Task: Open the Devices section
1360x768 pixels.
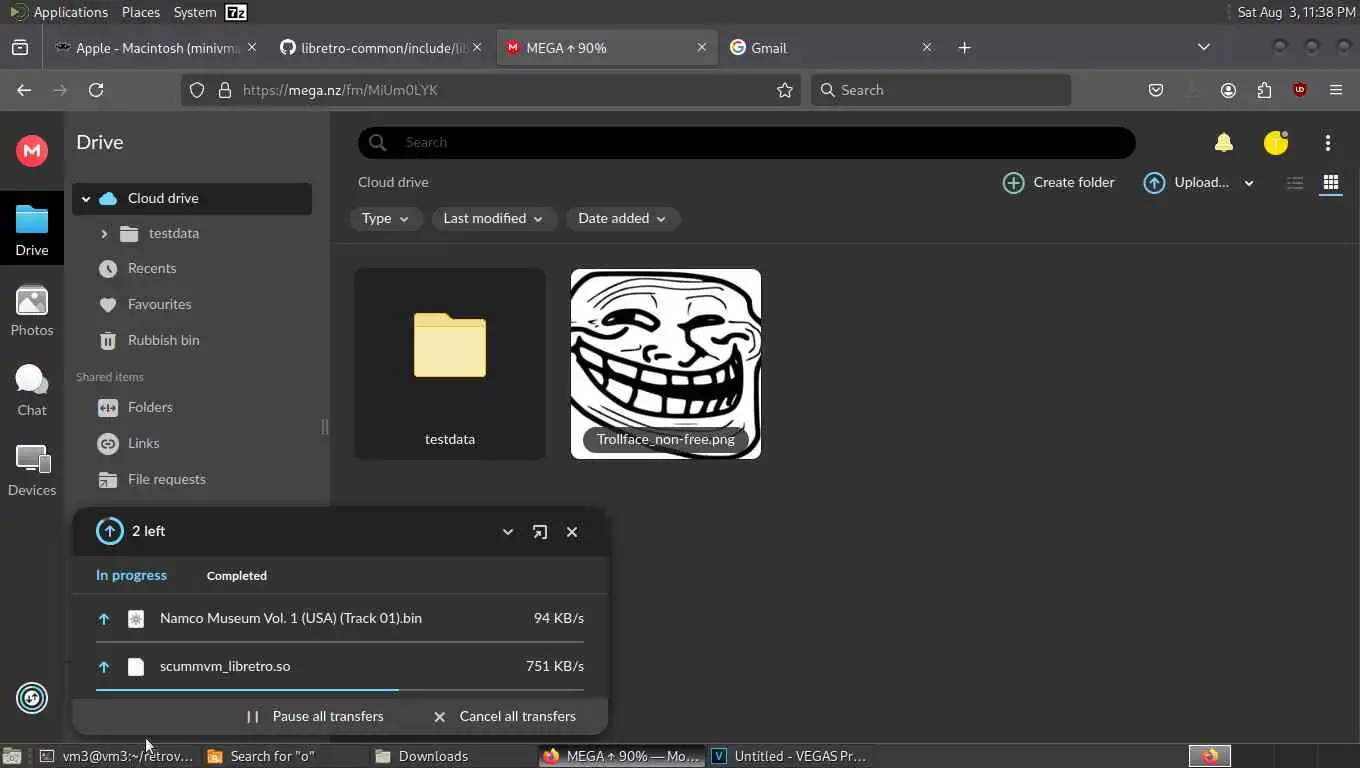Action: tap(32, 470)
